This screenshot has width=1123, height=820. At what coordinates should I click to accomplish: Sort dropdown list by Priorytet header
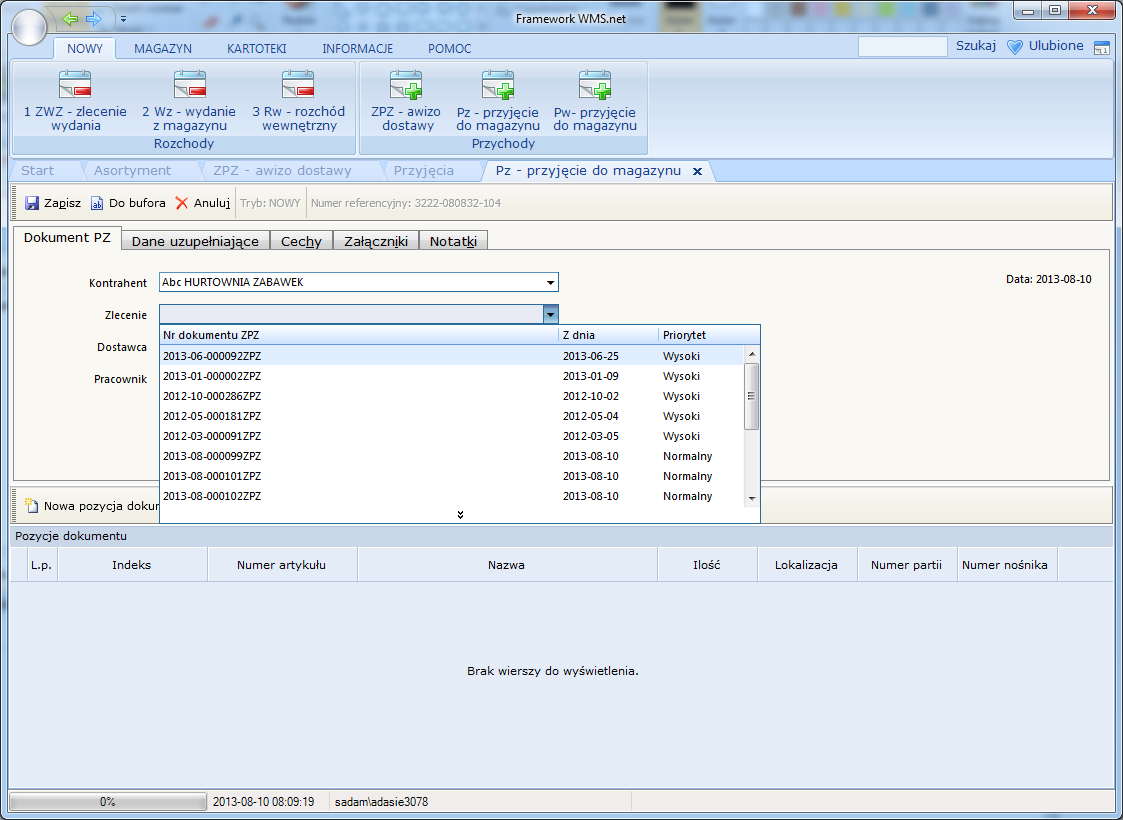pos(708,335)
